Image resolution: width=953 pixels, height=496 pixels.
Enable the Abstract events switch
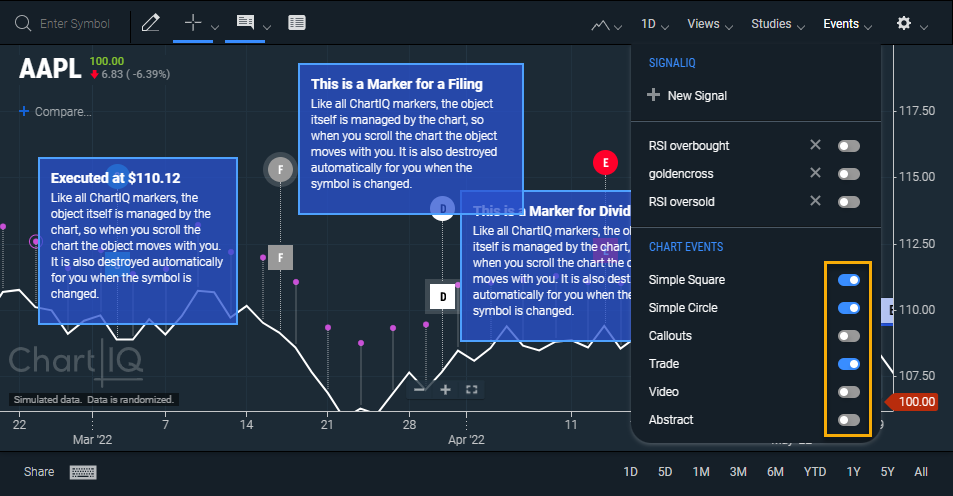848,419
